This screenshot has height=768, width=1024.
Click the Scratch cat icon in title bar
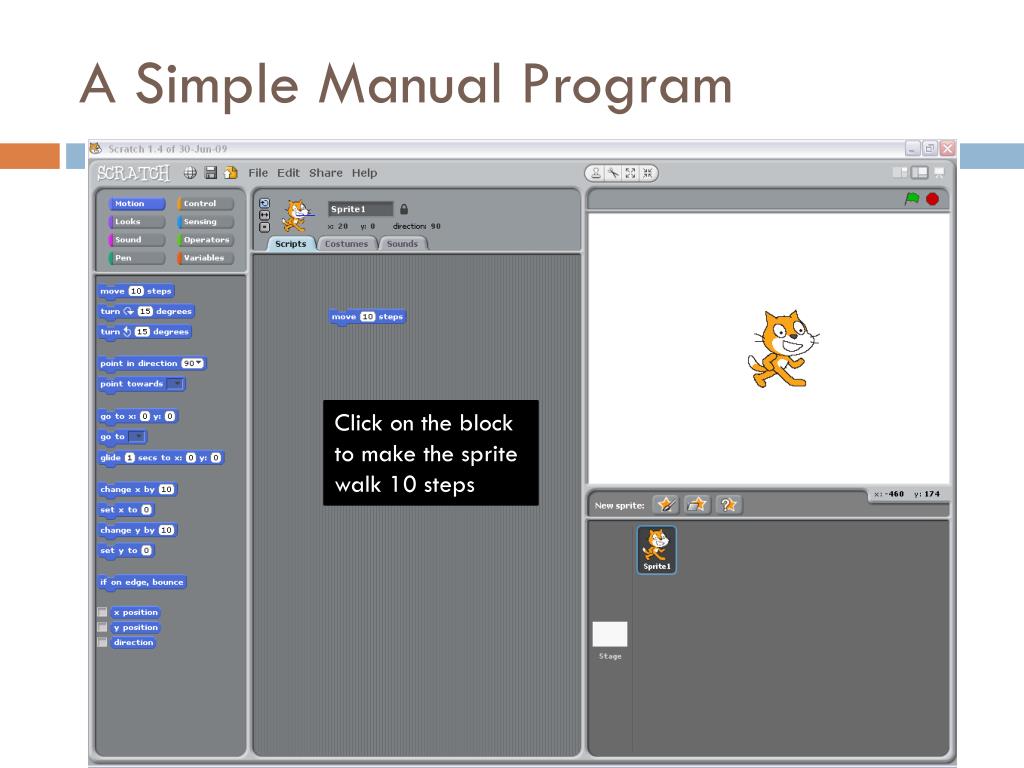point(95,148)
